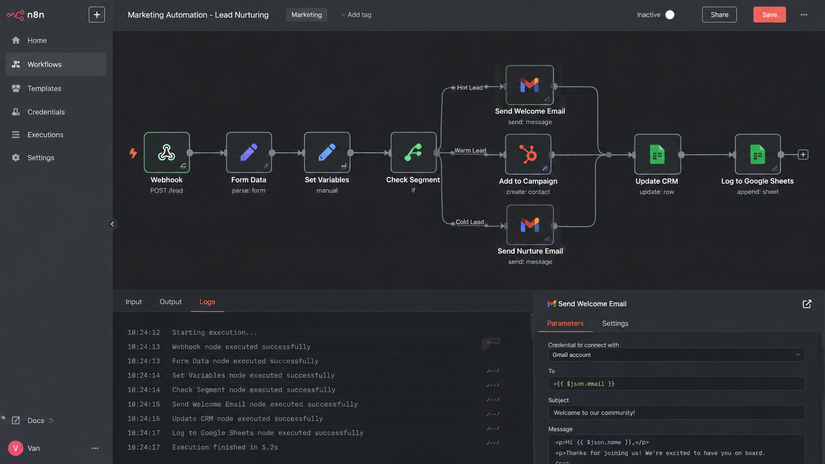Open the workflow more options menu

804,15
